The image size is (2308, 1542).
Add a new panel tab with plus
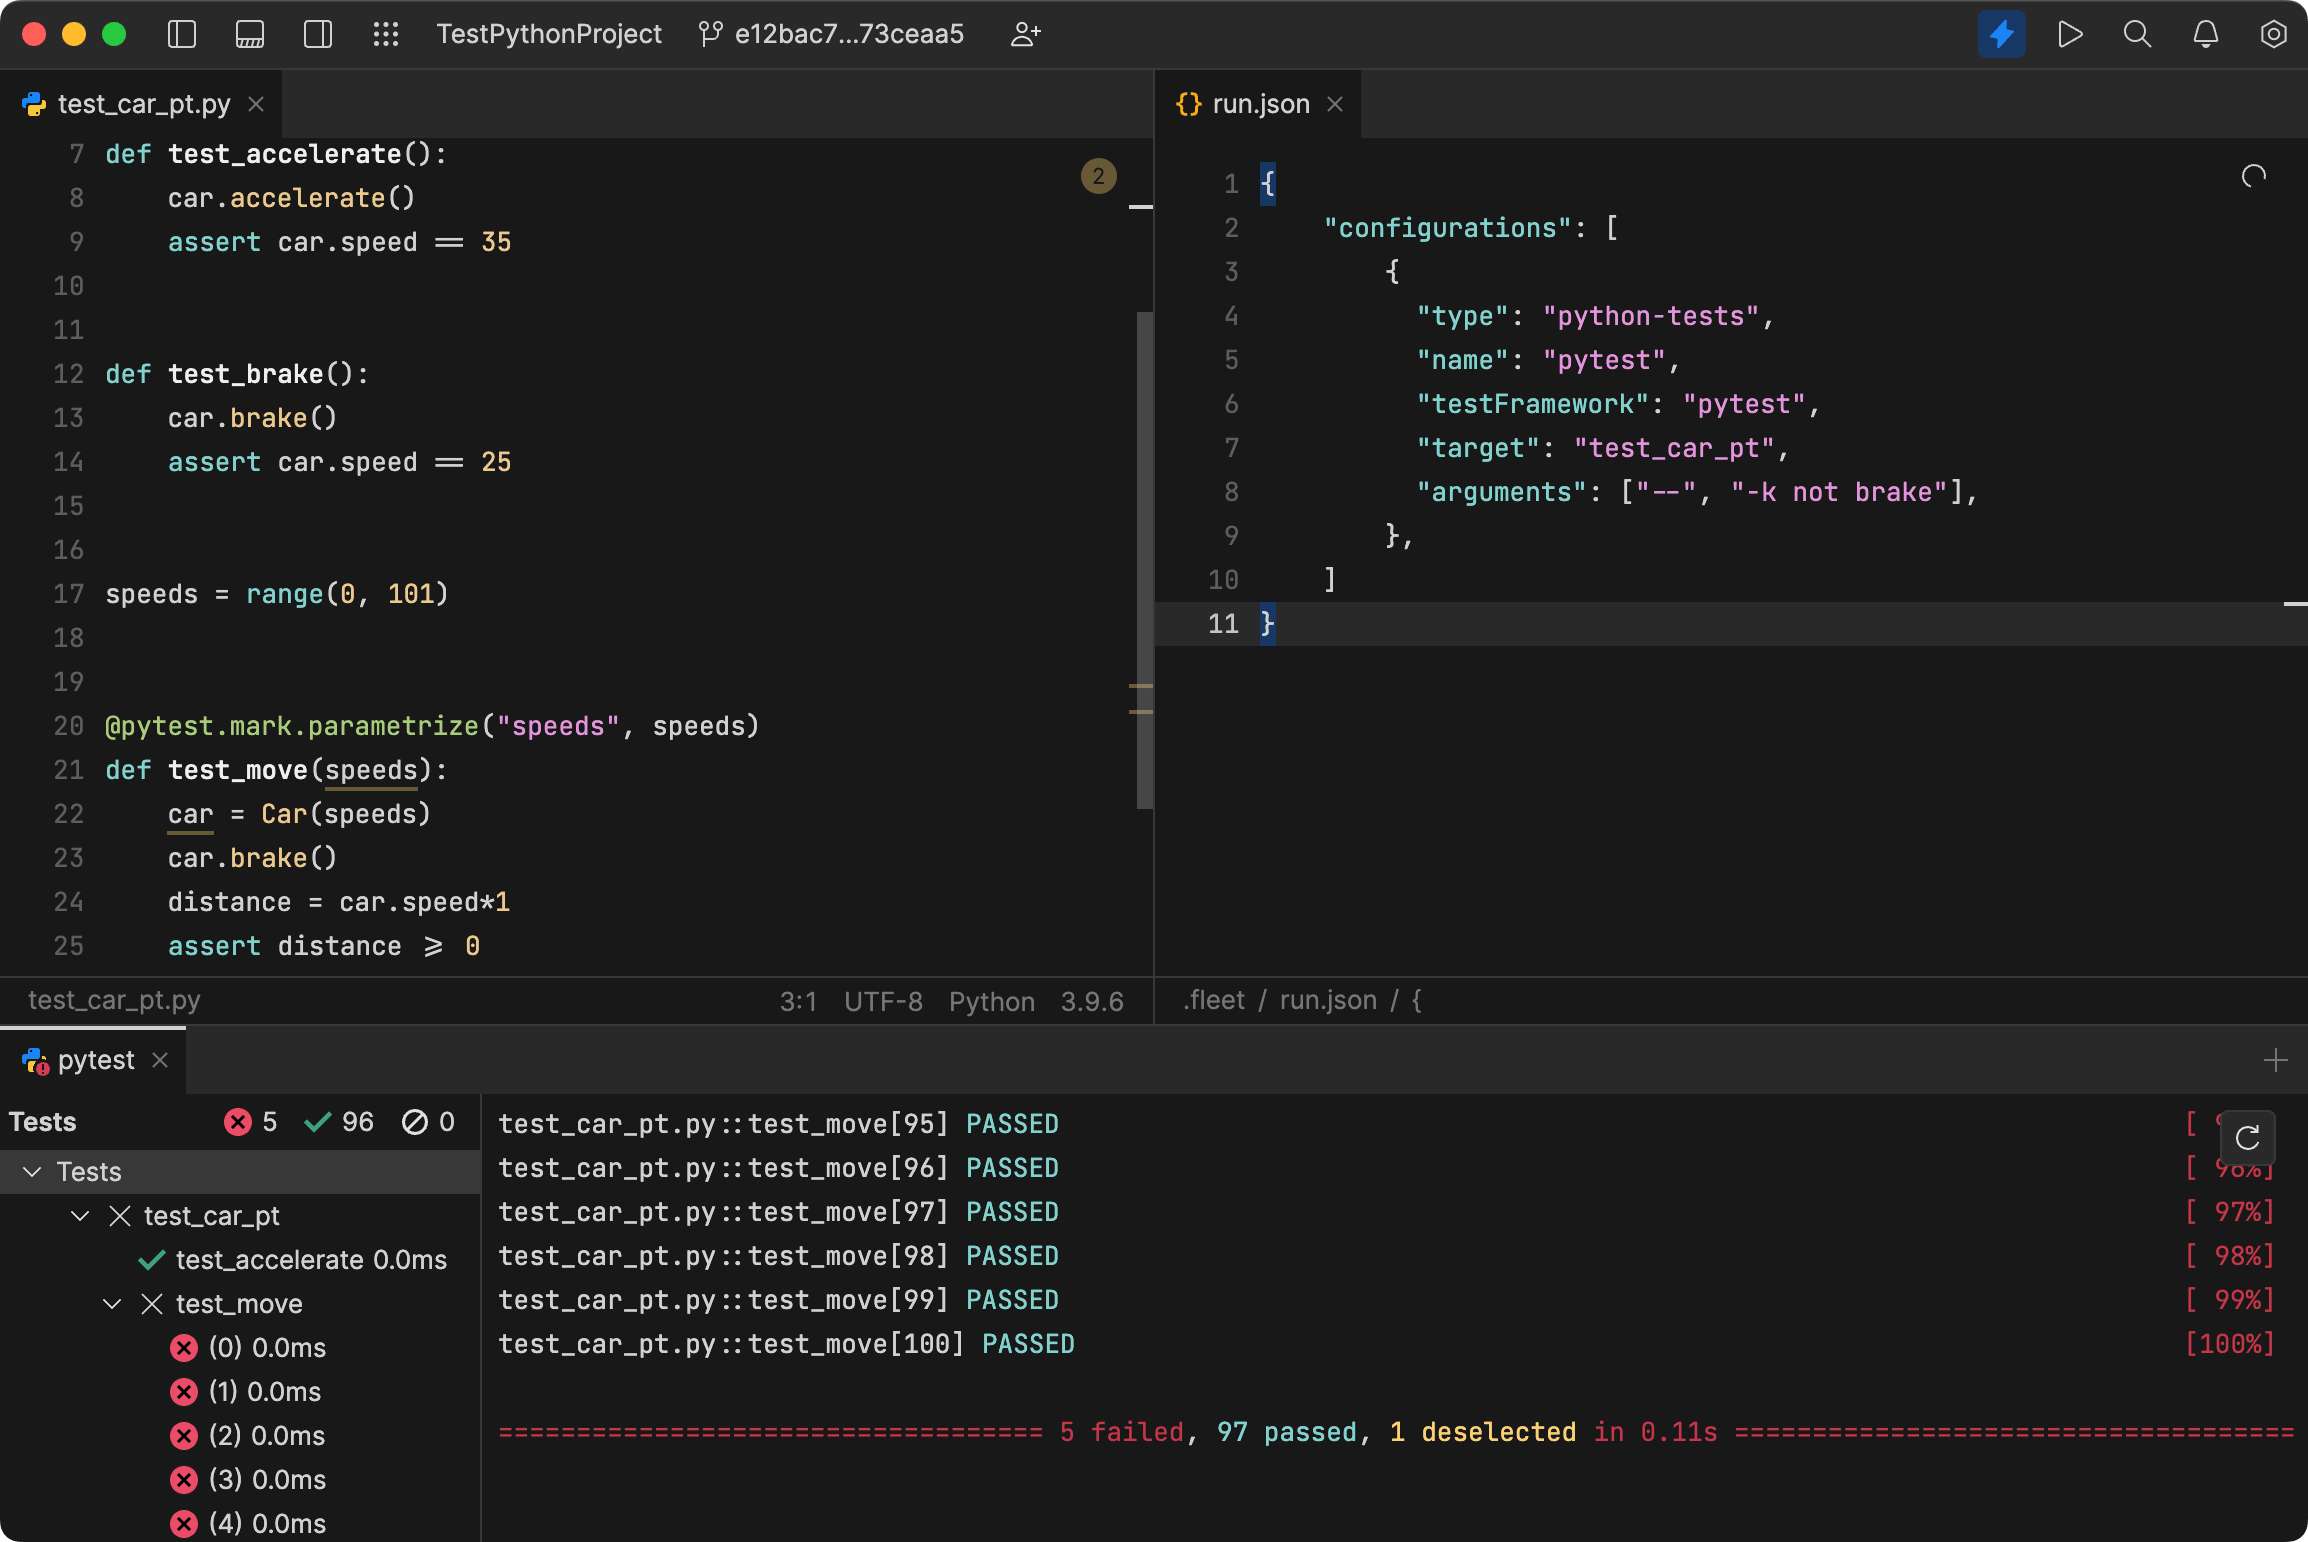[2275, 1060]
